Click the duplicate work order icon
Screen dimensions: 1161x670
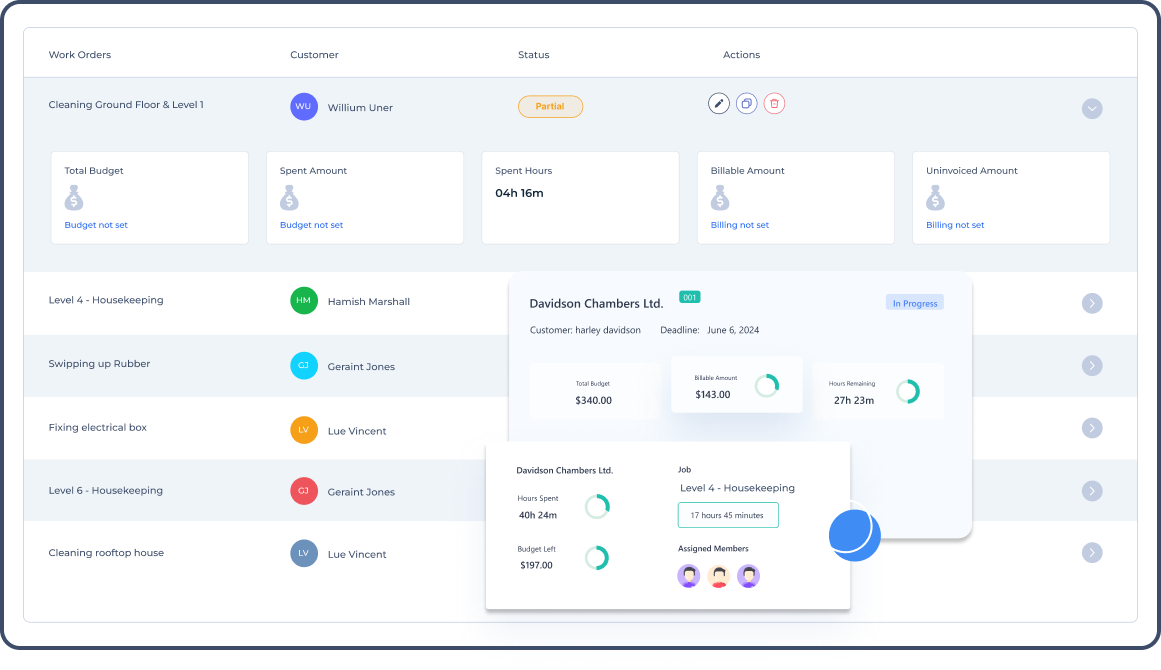746,103
